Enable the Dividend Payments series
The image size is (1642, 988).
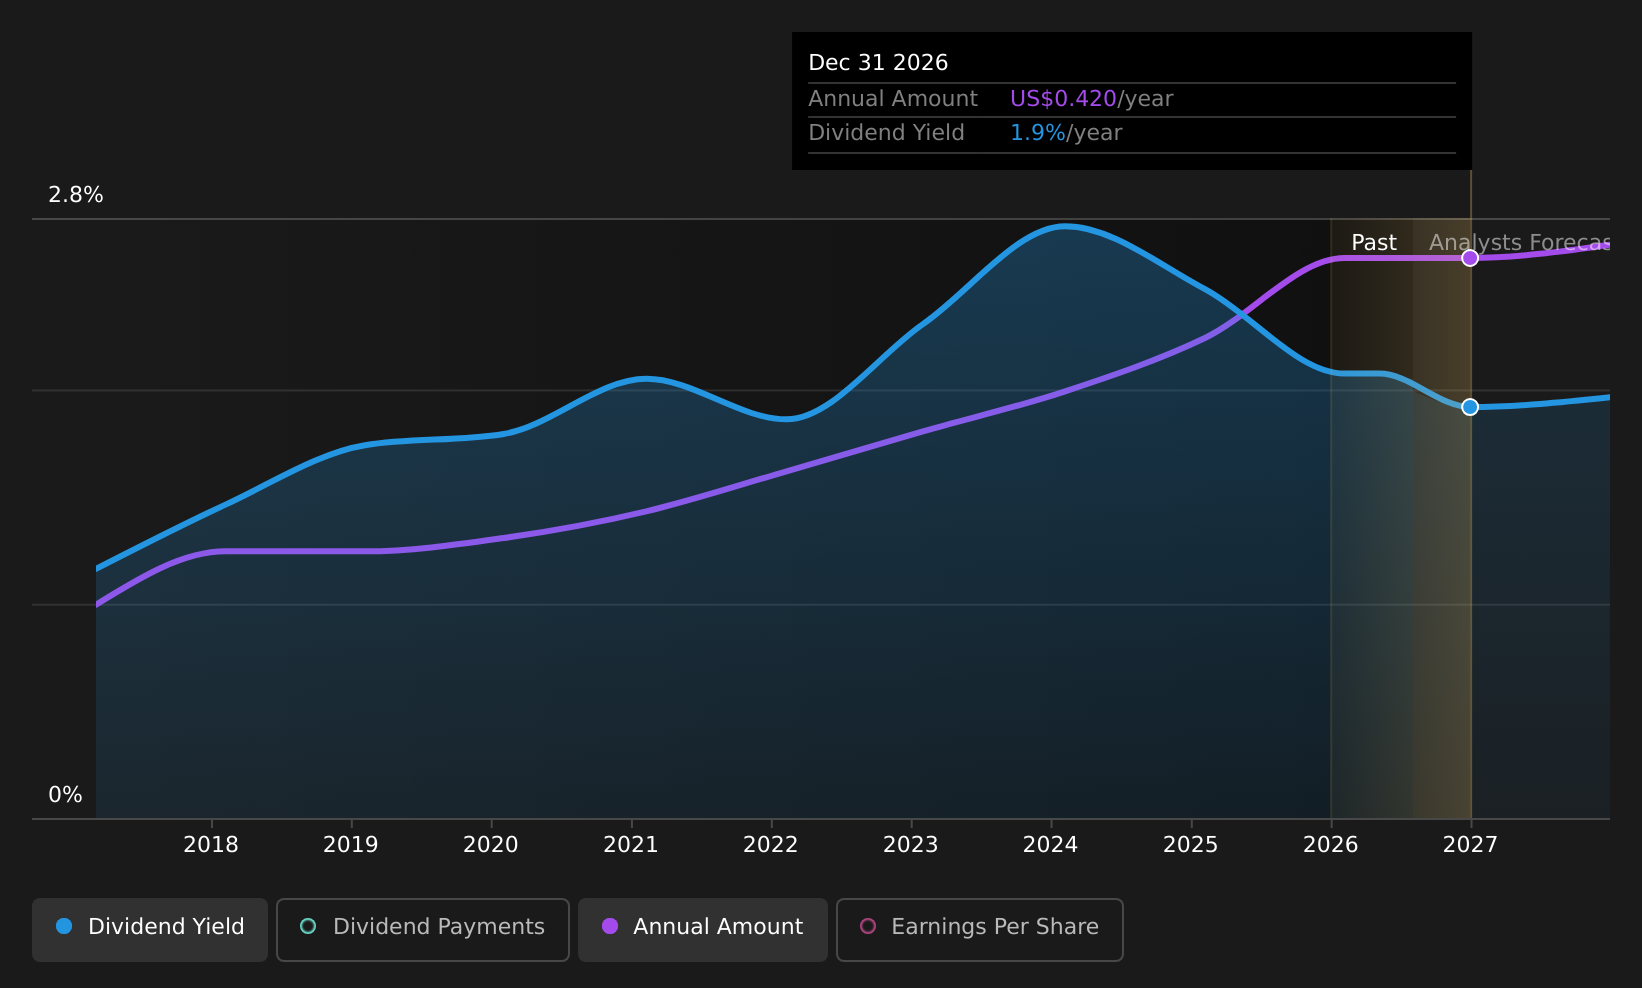pos(423,929)
